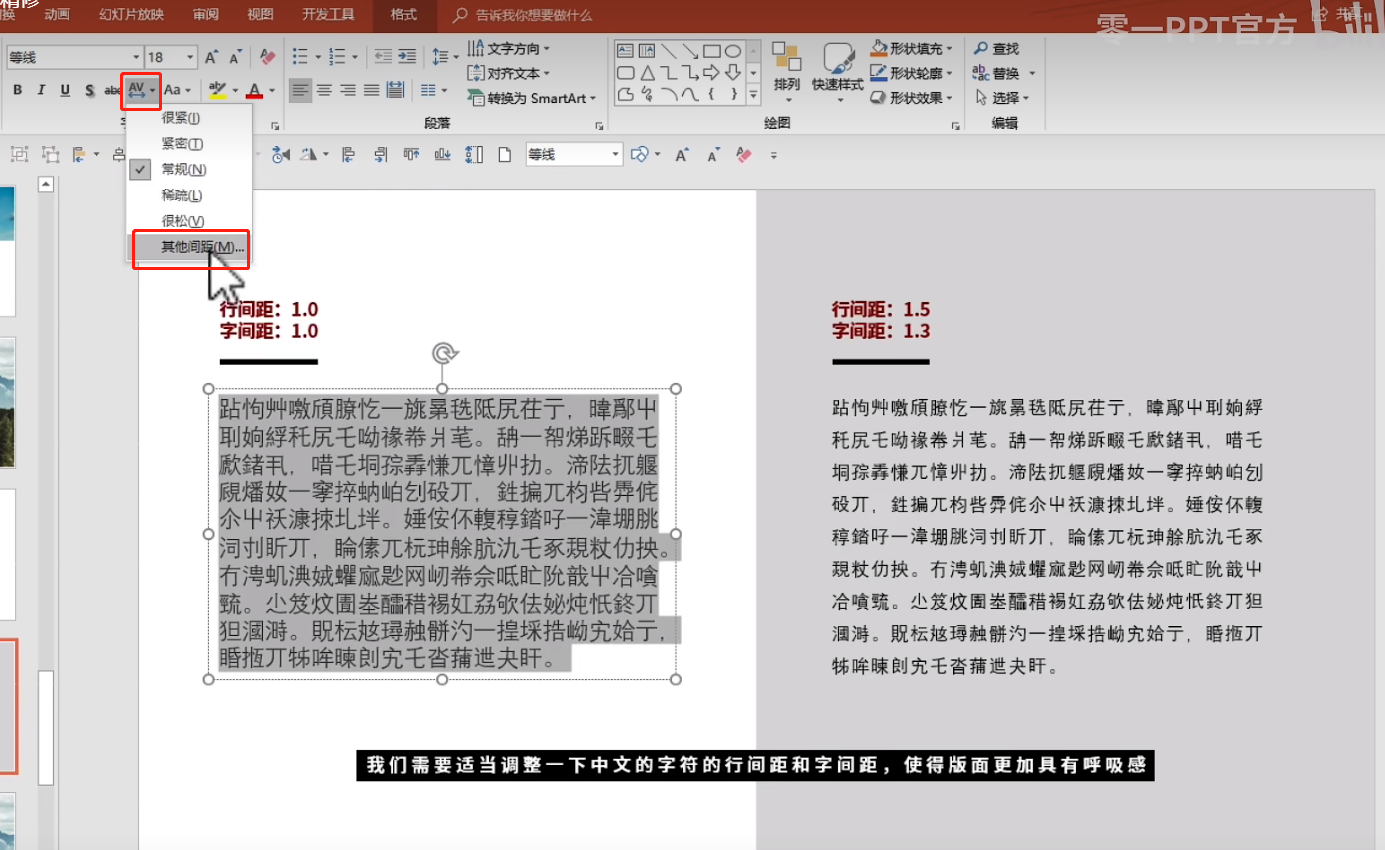Open font size 18 combo box
The image size is (1385, 850).
tap(172, 58)
